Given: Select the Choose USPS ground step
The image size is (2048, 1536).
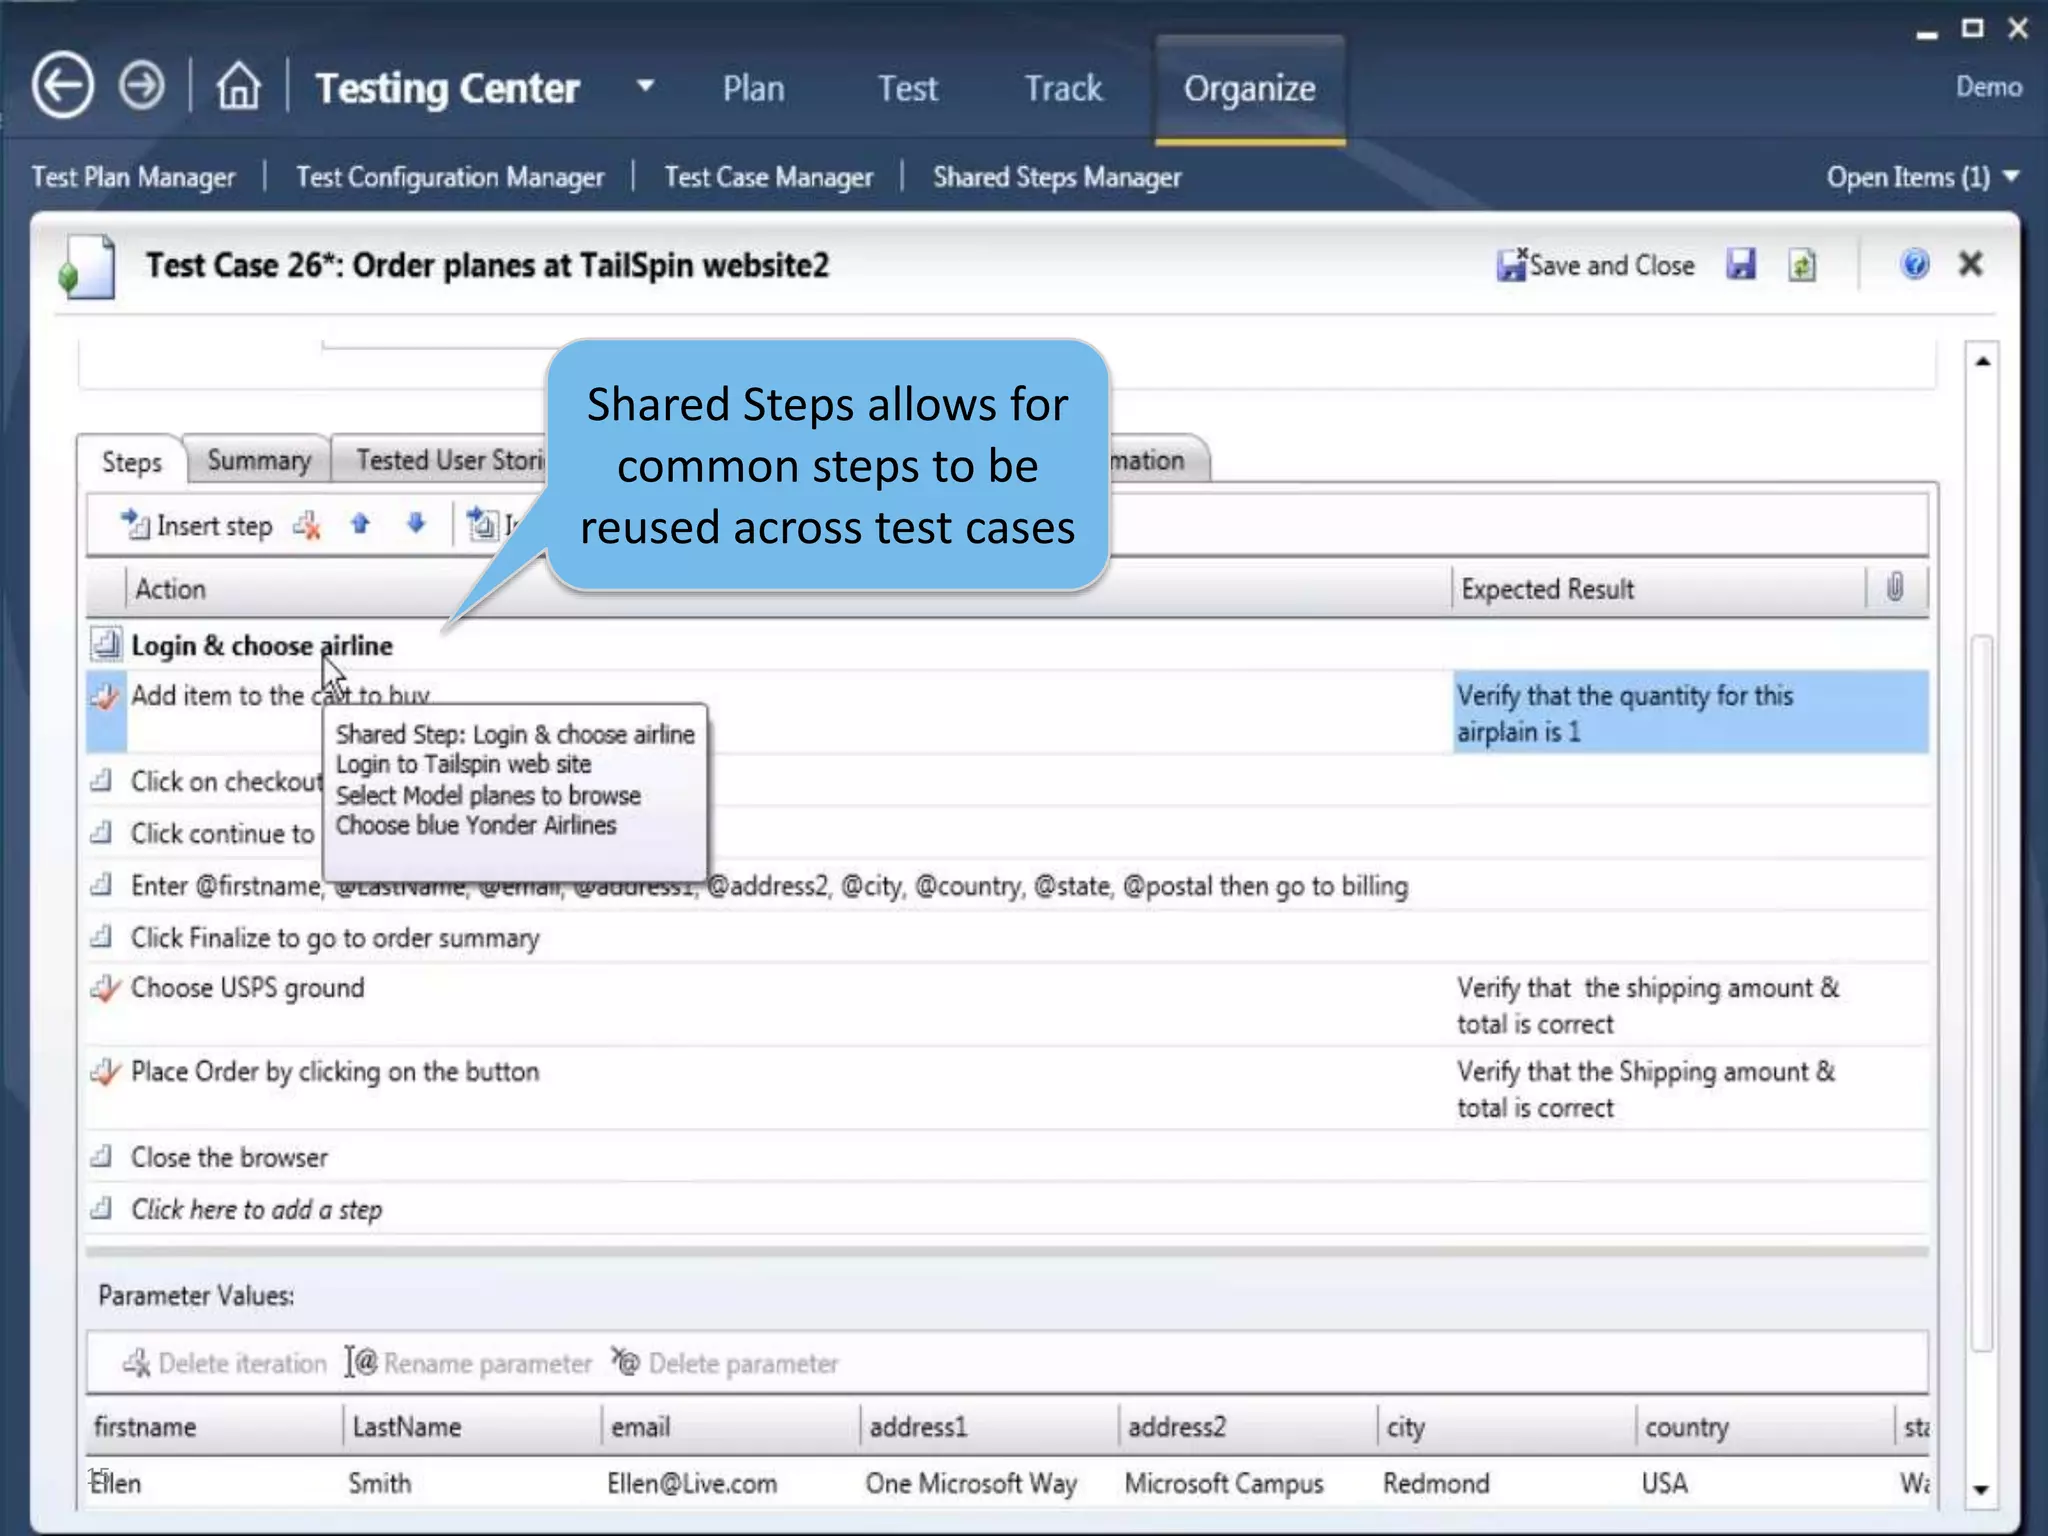Looking at the screenshot, I should click(247, 988).
